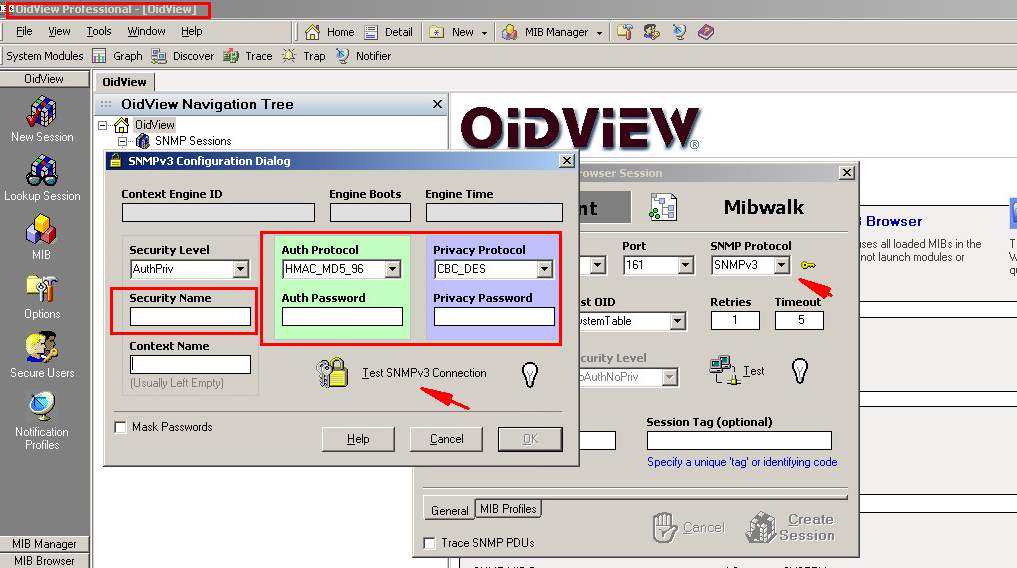Switch to the MIB Profiles tab
1017x568 pixels.
508,509
